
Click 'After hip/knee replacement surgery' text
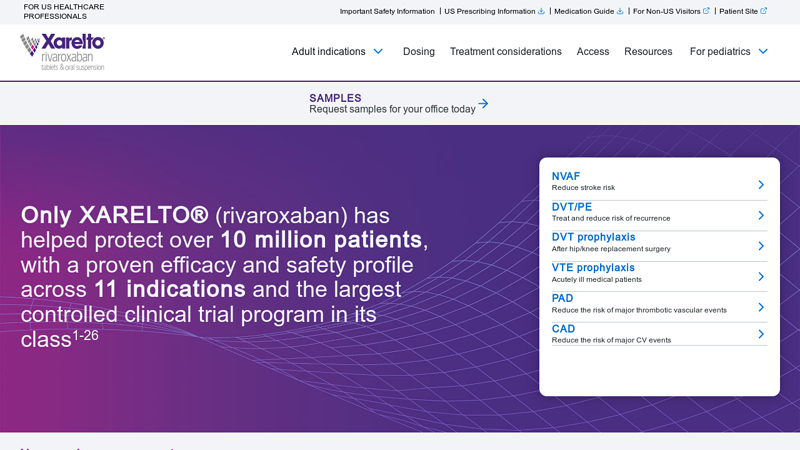pos(611,249)
